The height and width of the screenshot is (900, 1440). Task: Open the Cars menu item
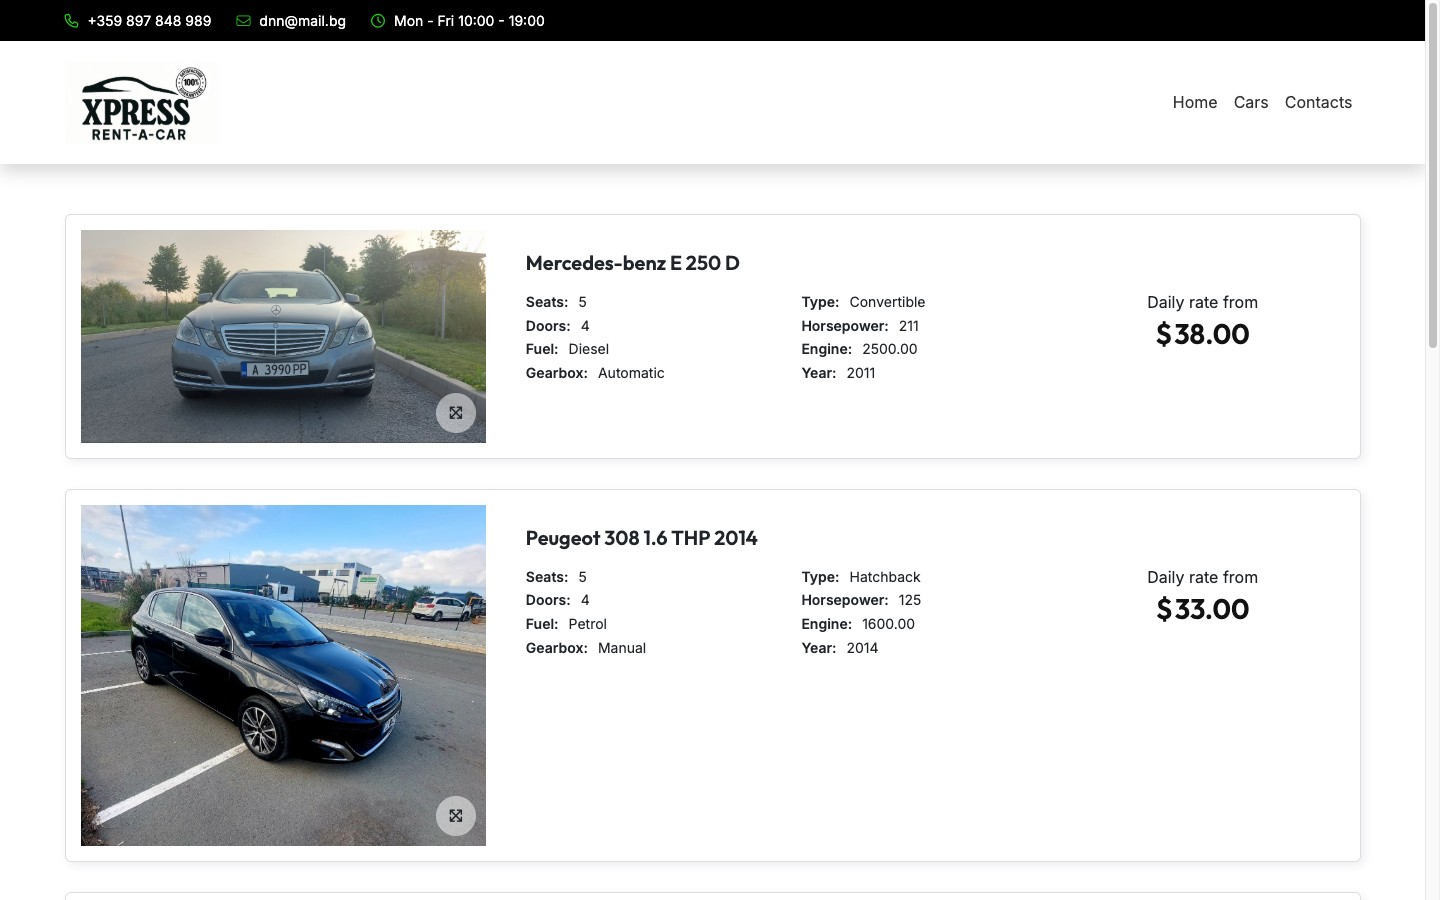(x=1251, y=102)
